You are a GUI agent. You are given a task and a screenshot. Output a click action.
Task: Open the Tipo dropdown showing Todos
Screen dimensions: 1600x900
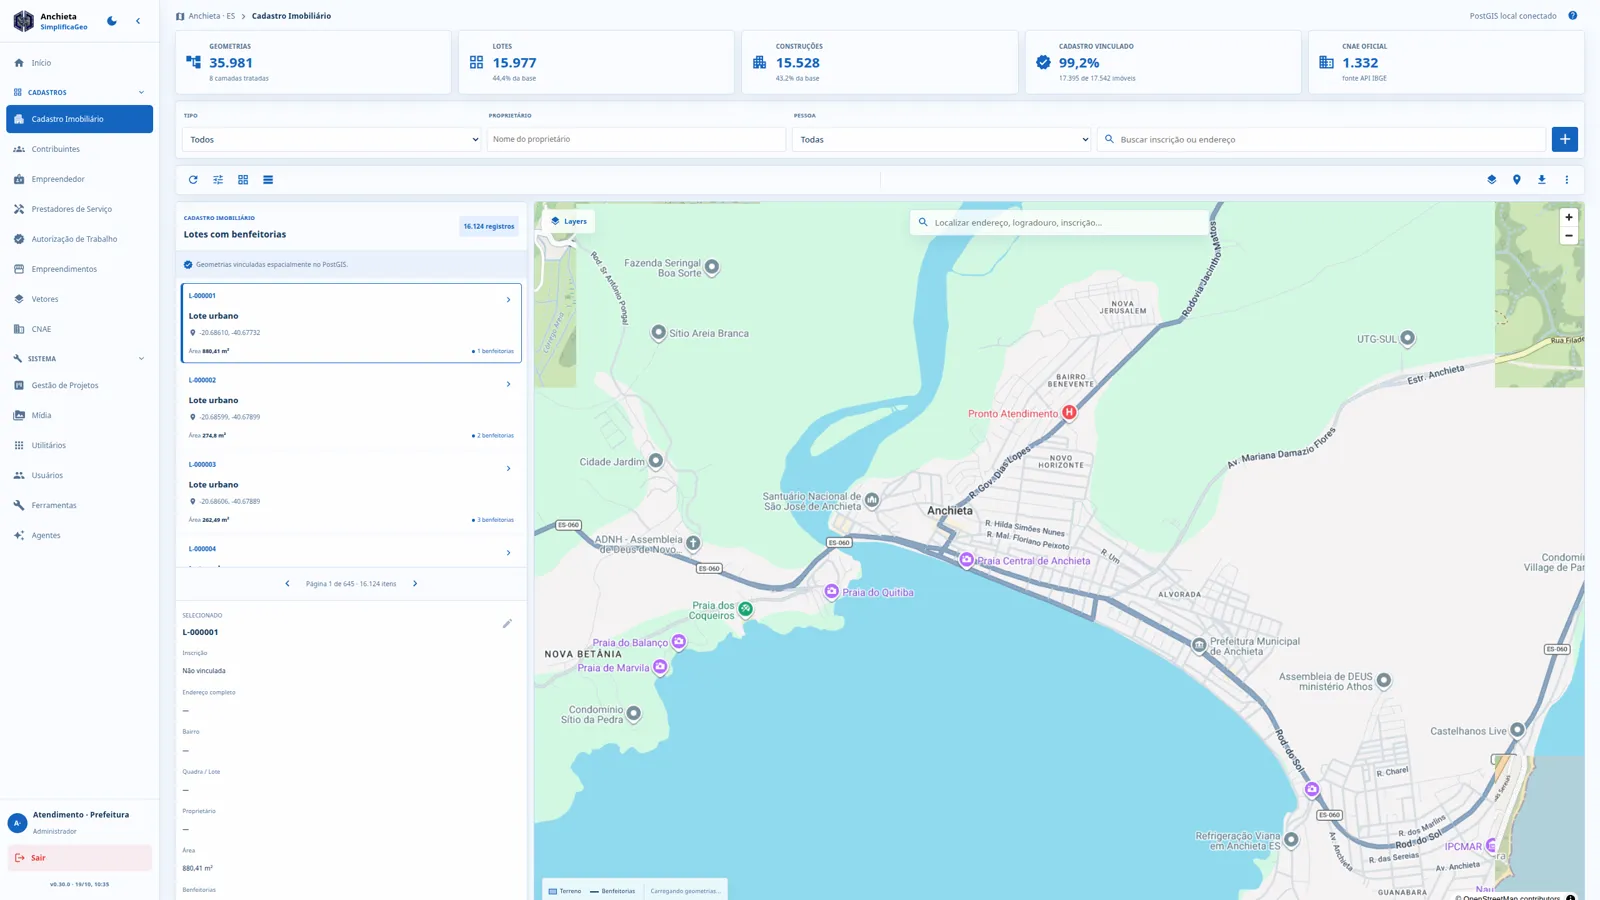(332, 139)
